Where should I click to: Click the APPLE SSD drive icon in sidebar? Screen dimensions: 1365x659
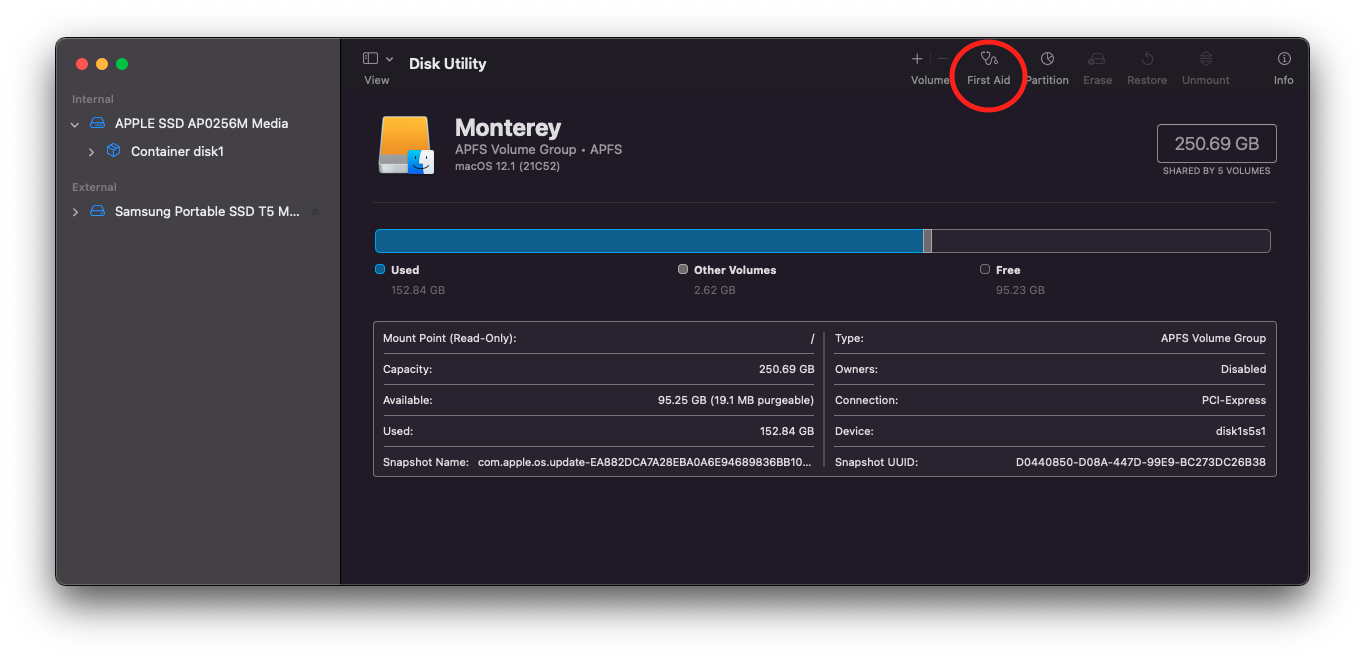click(97, 123)
